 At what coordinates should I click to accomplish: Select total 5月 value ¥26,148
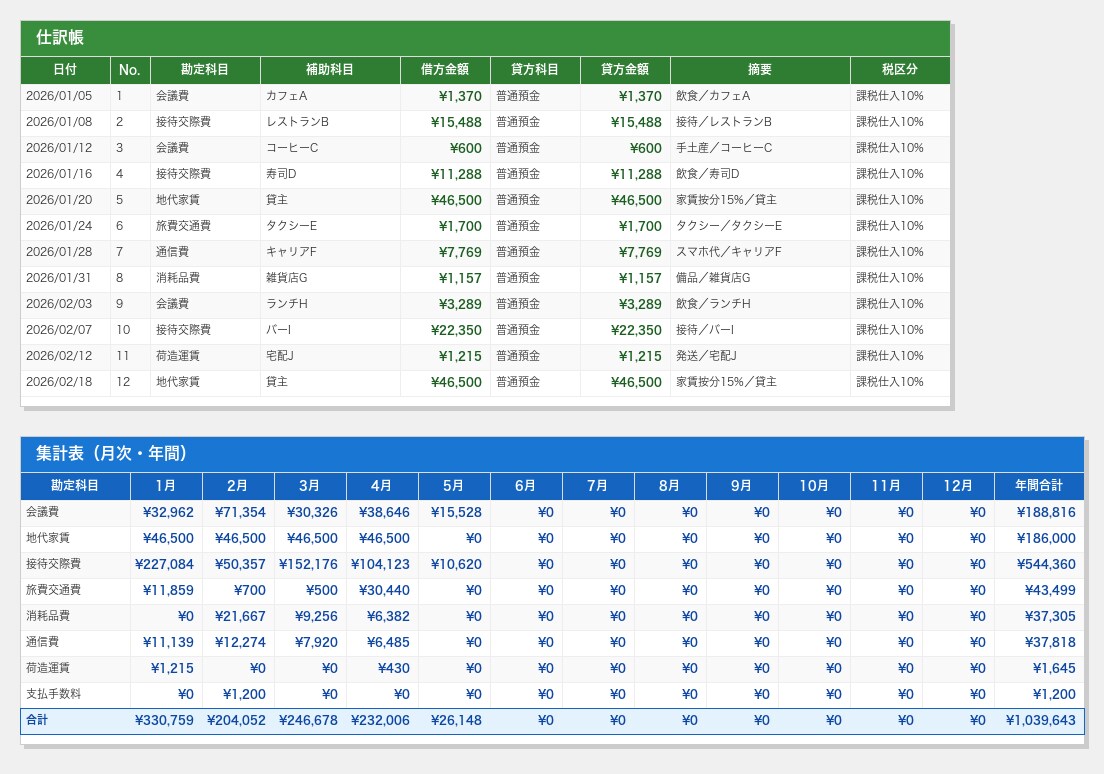(x=456, y=721)
